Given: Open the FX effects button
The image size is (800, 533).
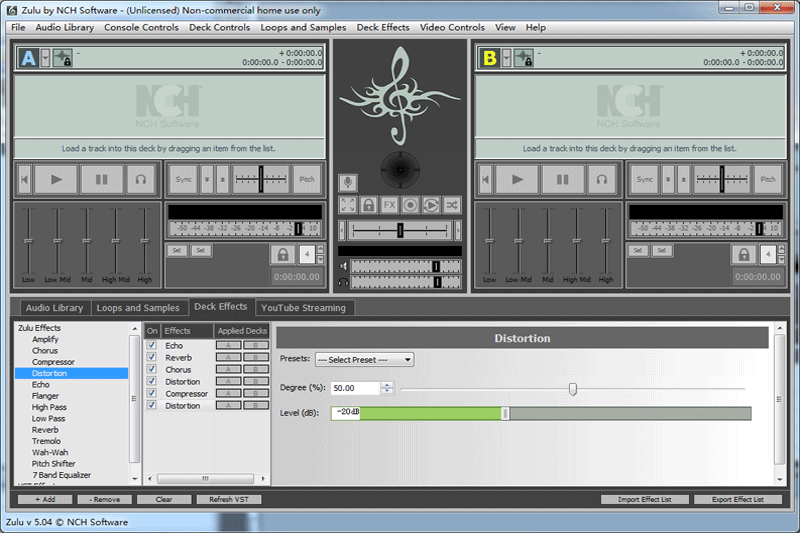Looking at the screenshot, I should [389, 205].
